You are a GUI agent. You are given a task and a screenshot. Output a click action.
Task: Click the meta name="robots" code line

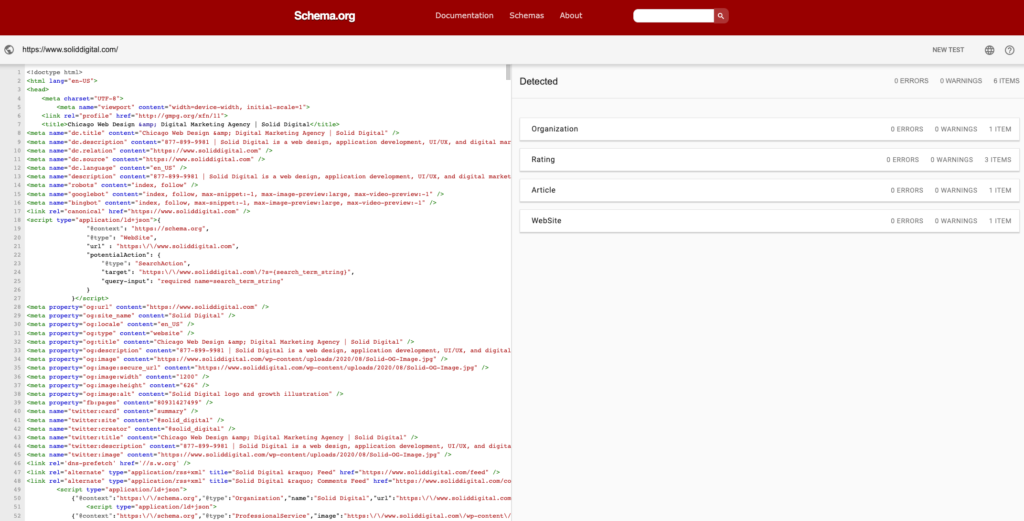[112, 185]
